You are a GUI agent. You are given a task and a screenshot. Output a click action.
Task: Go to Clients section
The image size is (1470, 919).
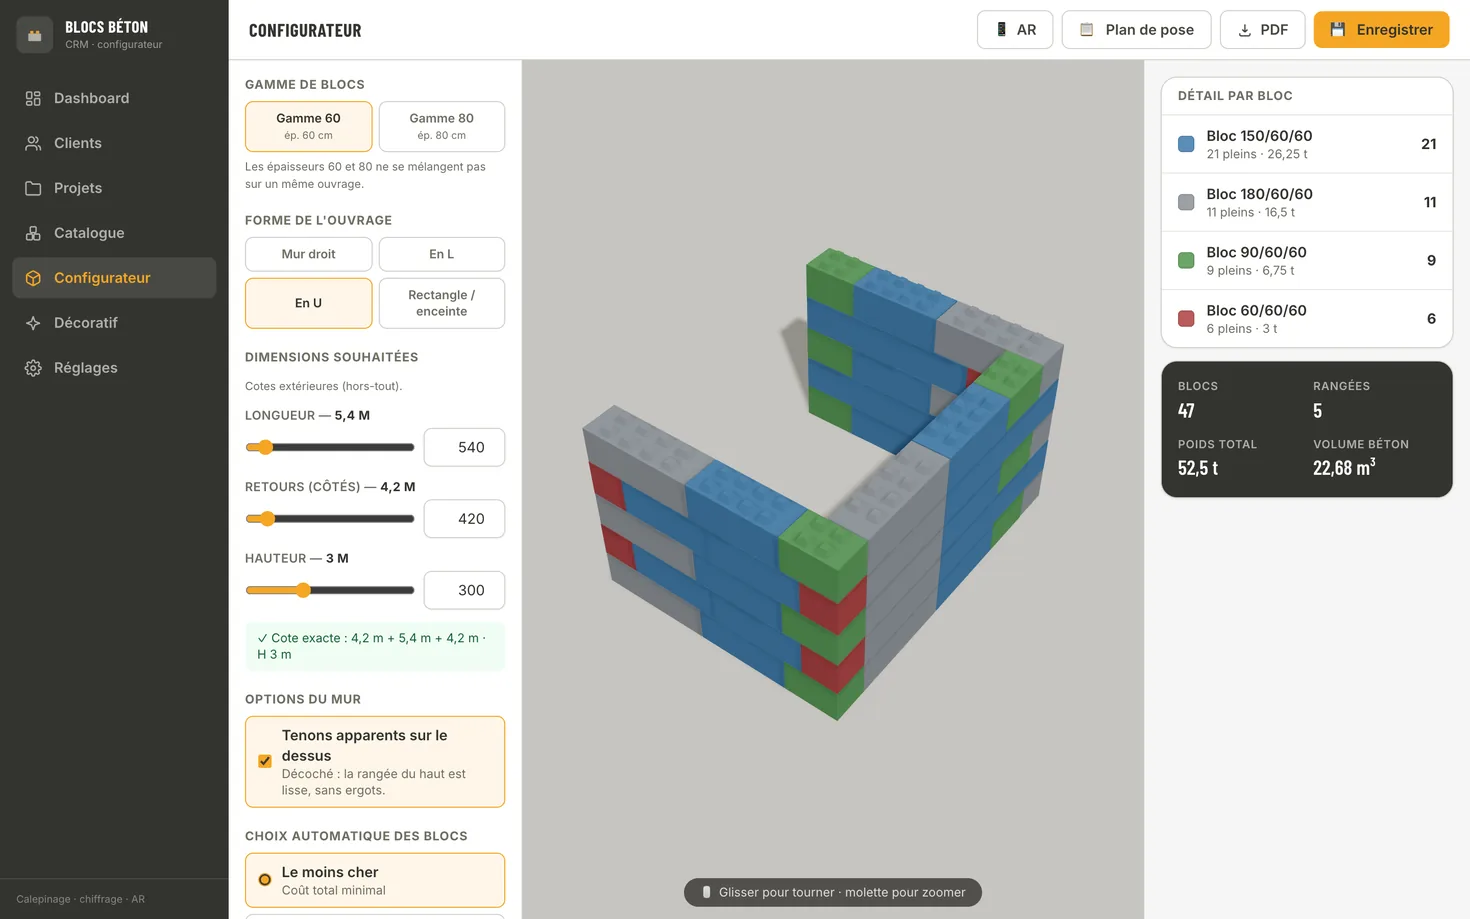pyautogui.click(x=114, y=143)
